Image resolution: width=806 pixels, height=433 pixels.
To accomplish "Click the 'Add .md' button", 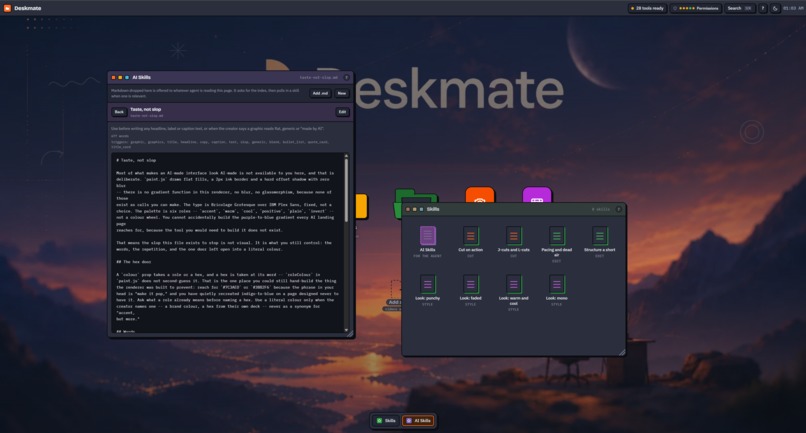I will 320,93.
